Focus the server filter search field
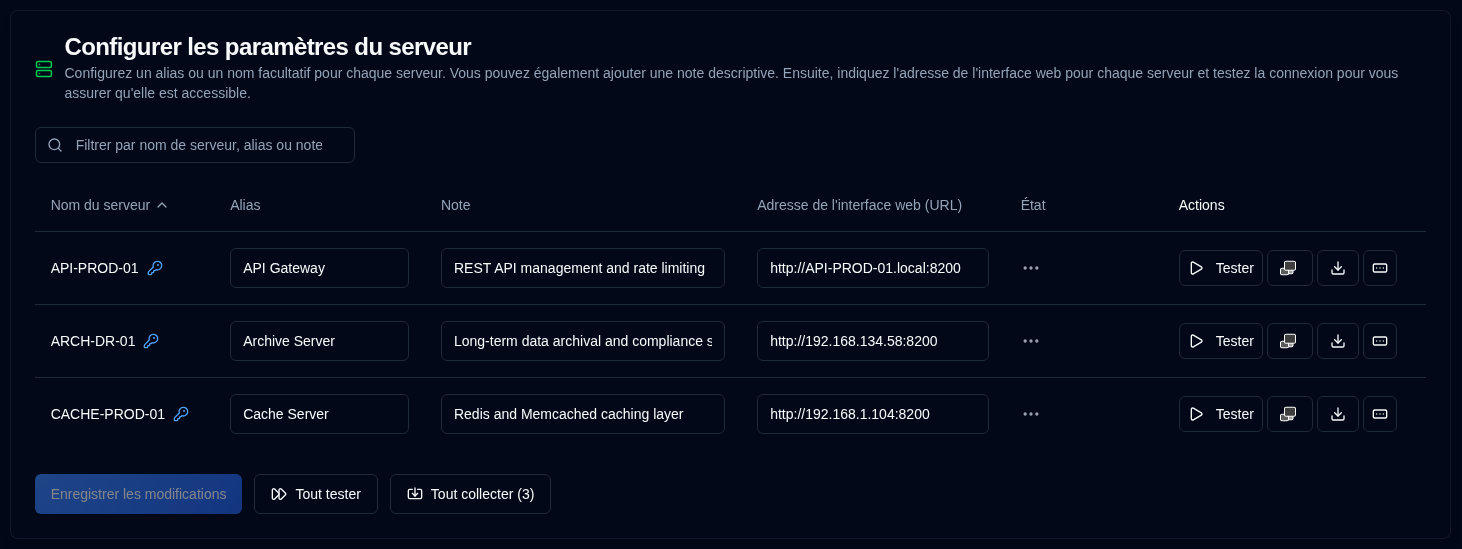Viewport: 1462px width, 549px height. coord(195,145)
